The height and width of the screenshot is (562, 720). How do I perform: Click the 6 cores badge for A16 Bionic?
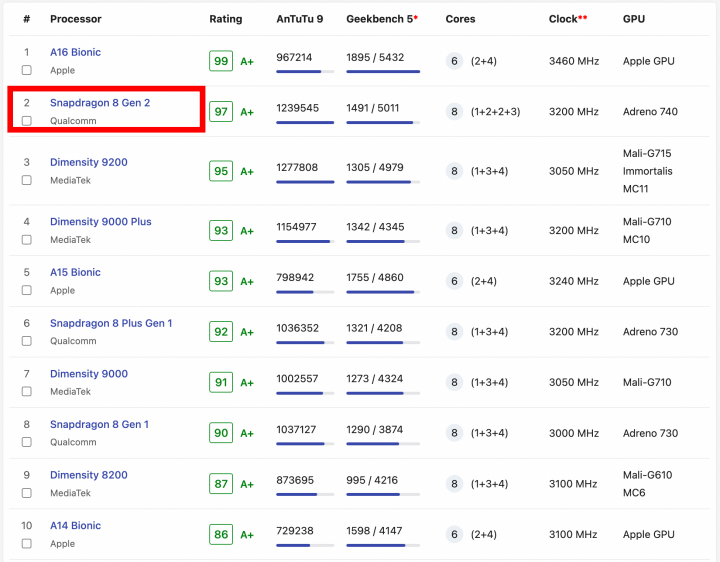(x=454, y=61)
